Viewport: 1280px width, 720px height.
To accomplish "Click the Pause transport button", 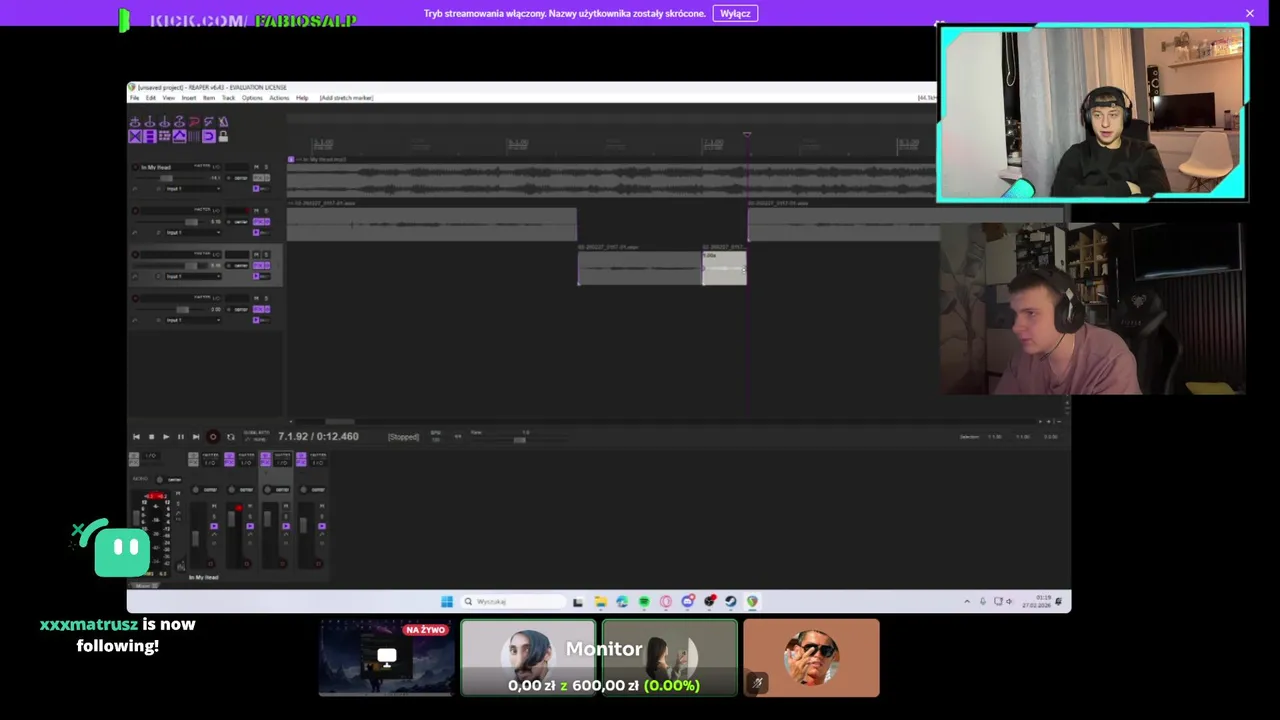I will [x=181, y=437].
